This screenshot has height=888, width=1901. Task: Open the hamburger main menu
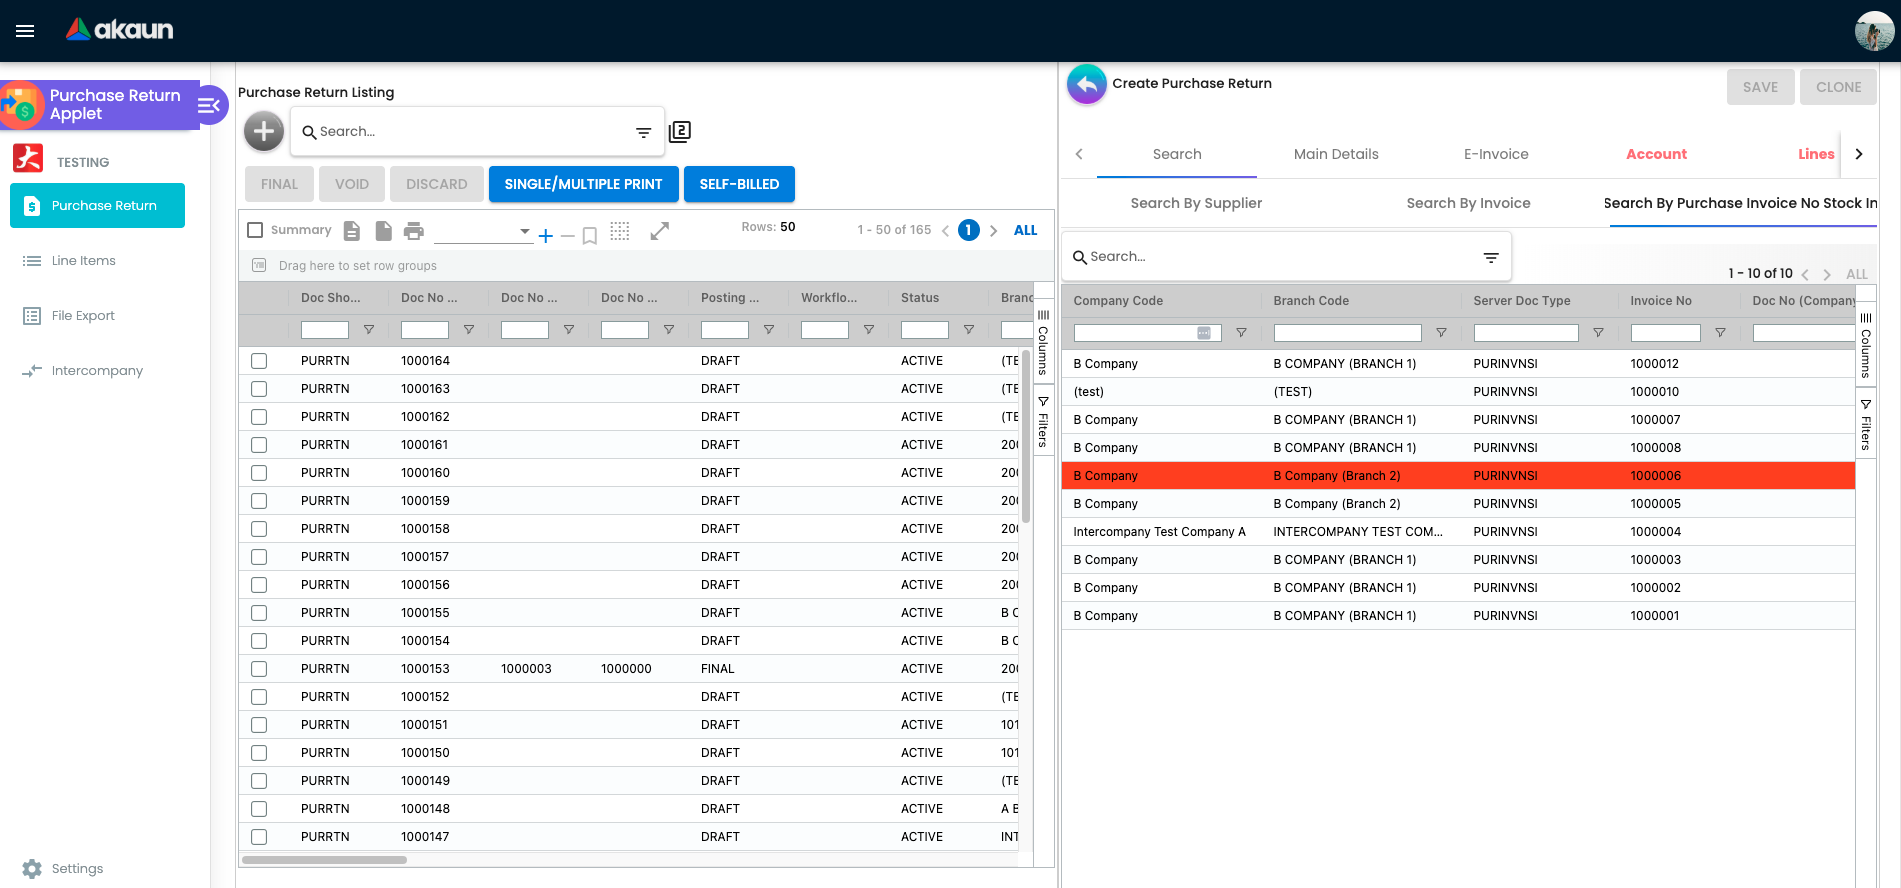click(x=25, y=31)
